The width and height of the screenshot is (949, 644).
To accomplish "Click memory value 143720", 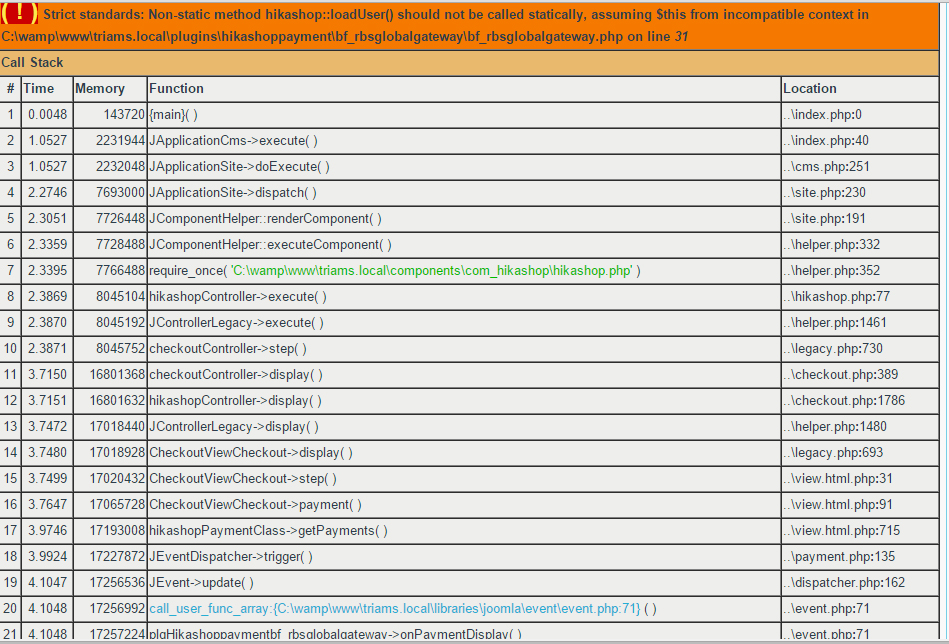I will coord(124,114).
